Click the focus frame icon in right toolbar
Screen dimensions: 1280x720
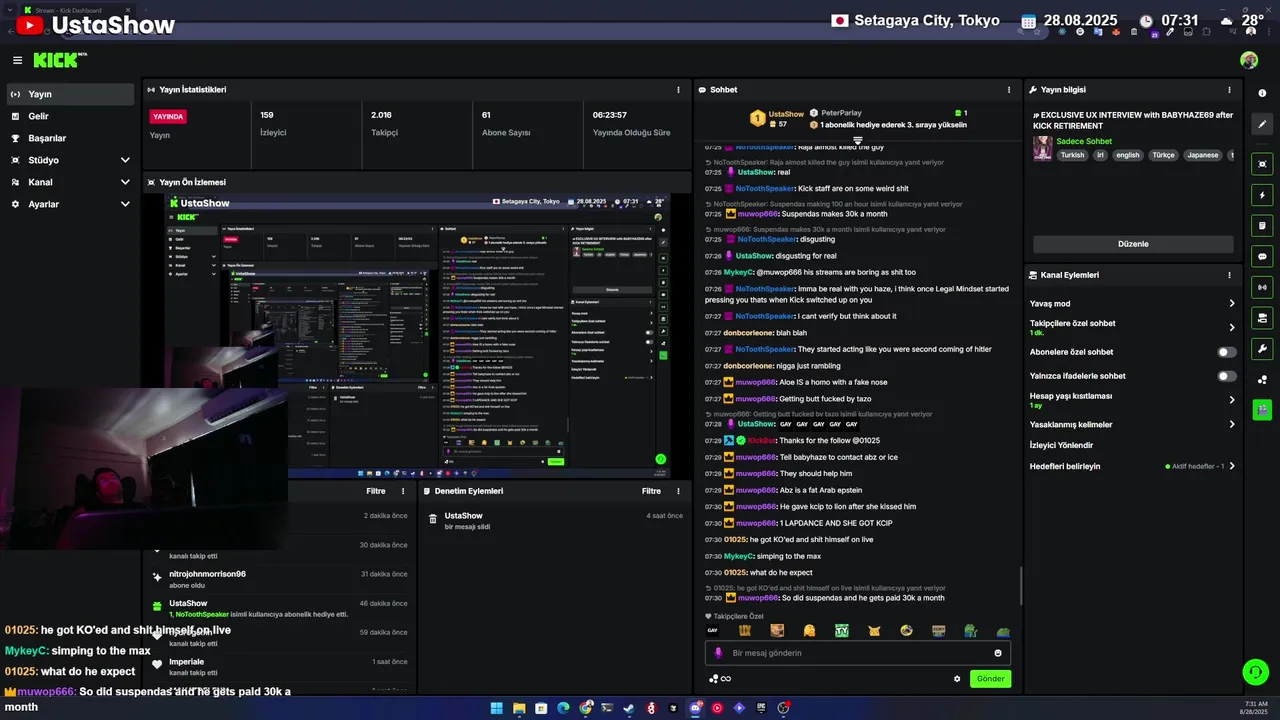coord(1262,163)
